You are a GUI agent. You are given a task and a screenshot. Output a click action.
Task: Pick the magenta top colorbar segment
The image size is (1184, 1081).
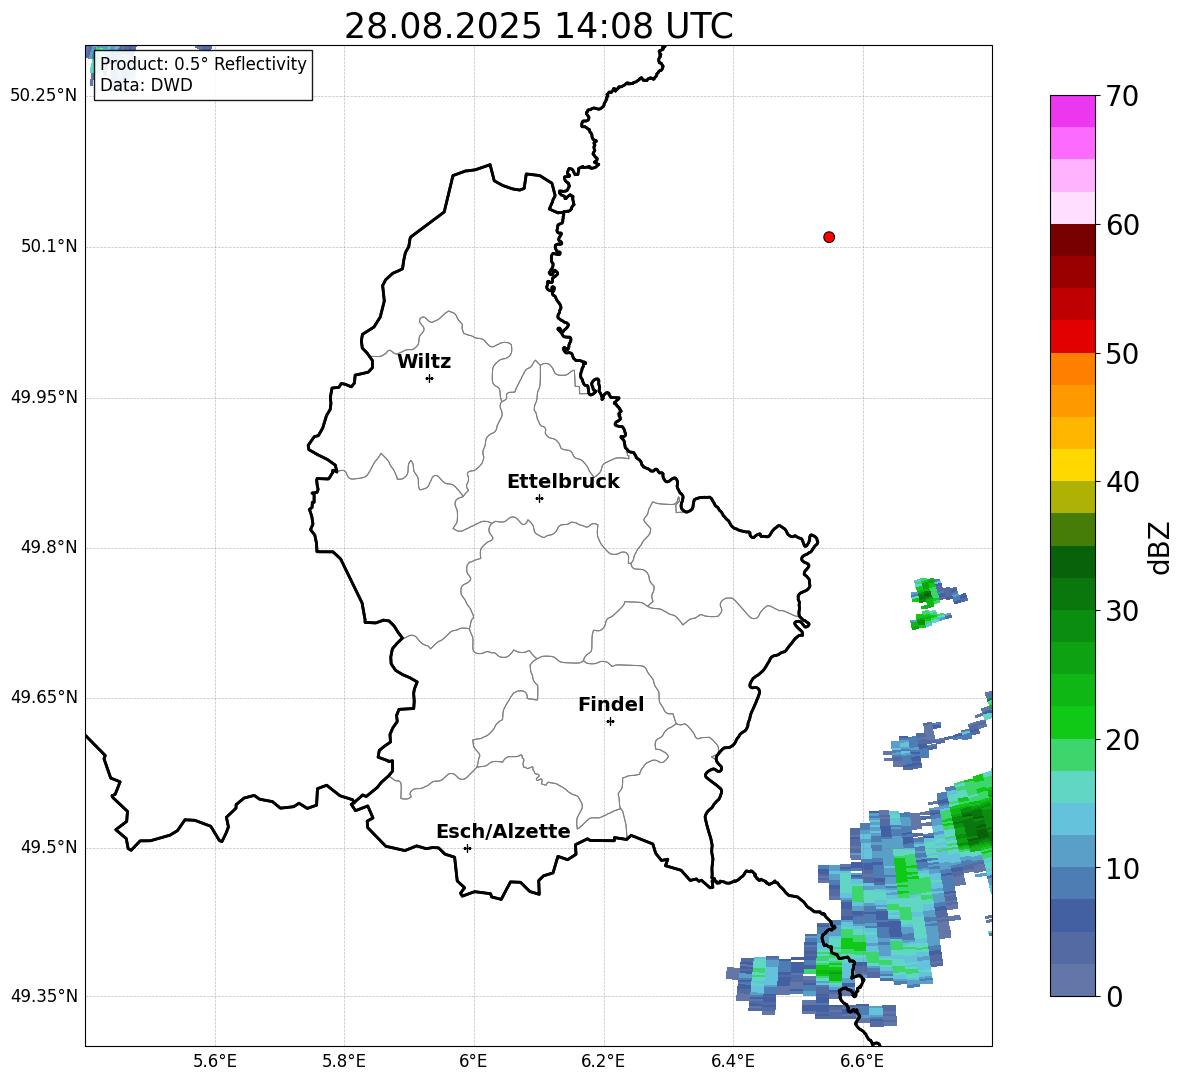tap(1072, 111)
